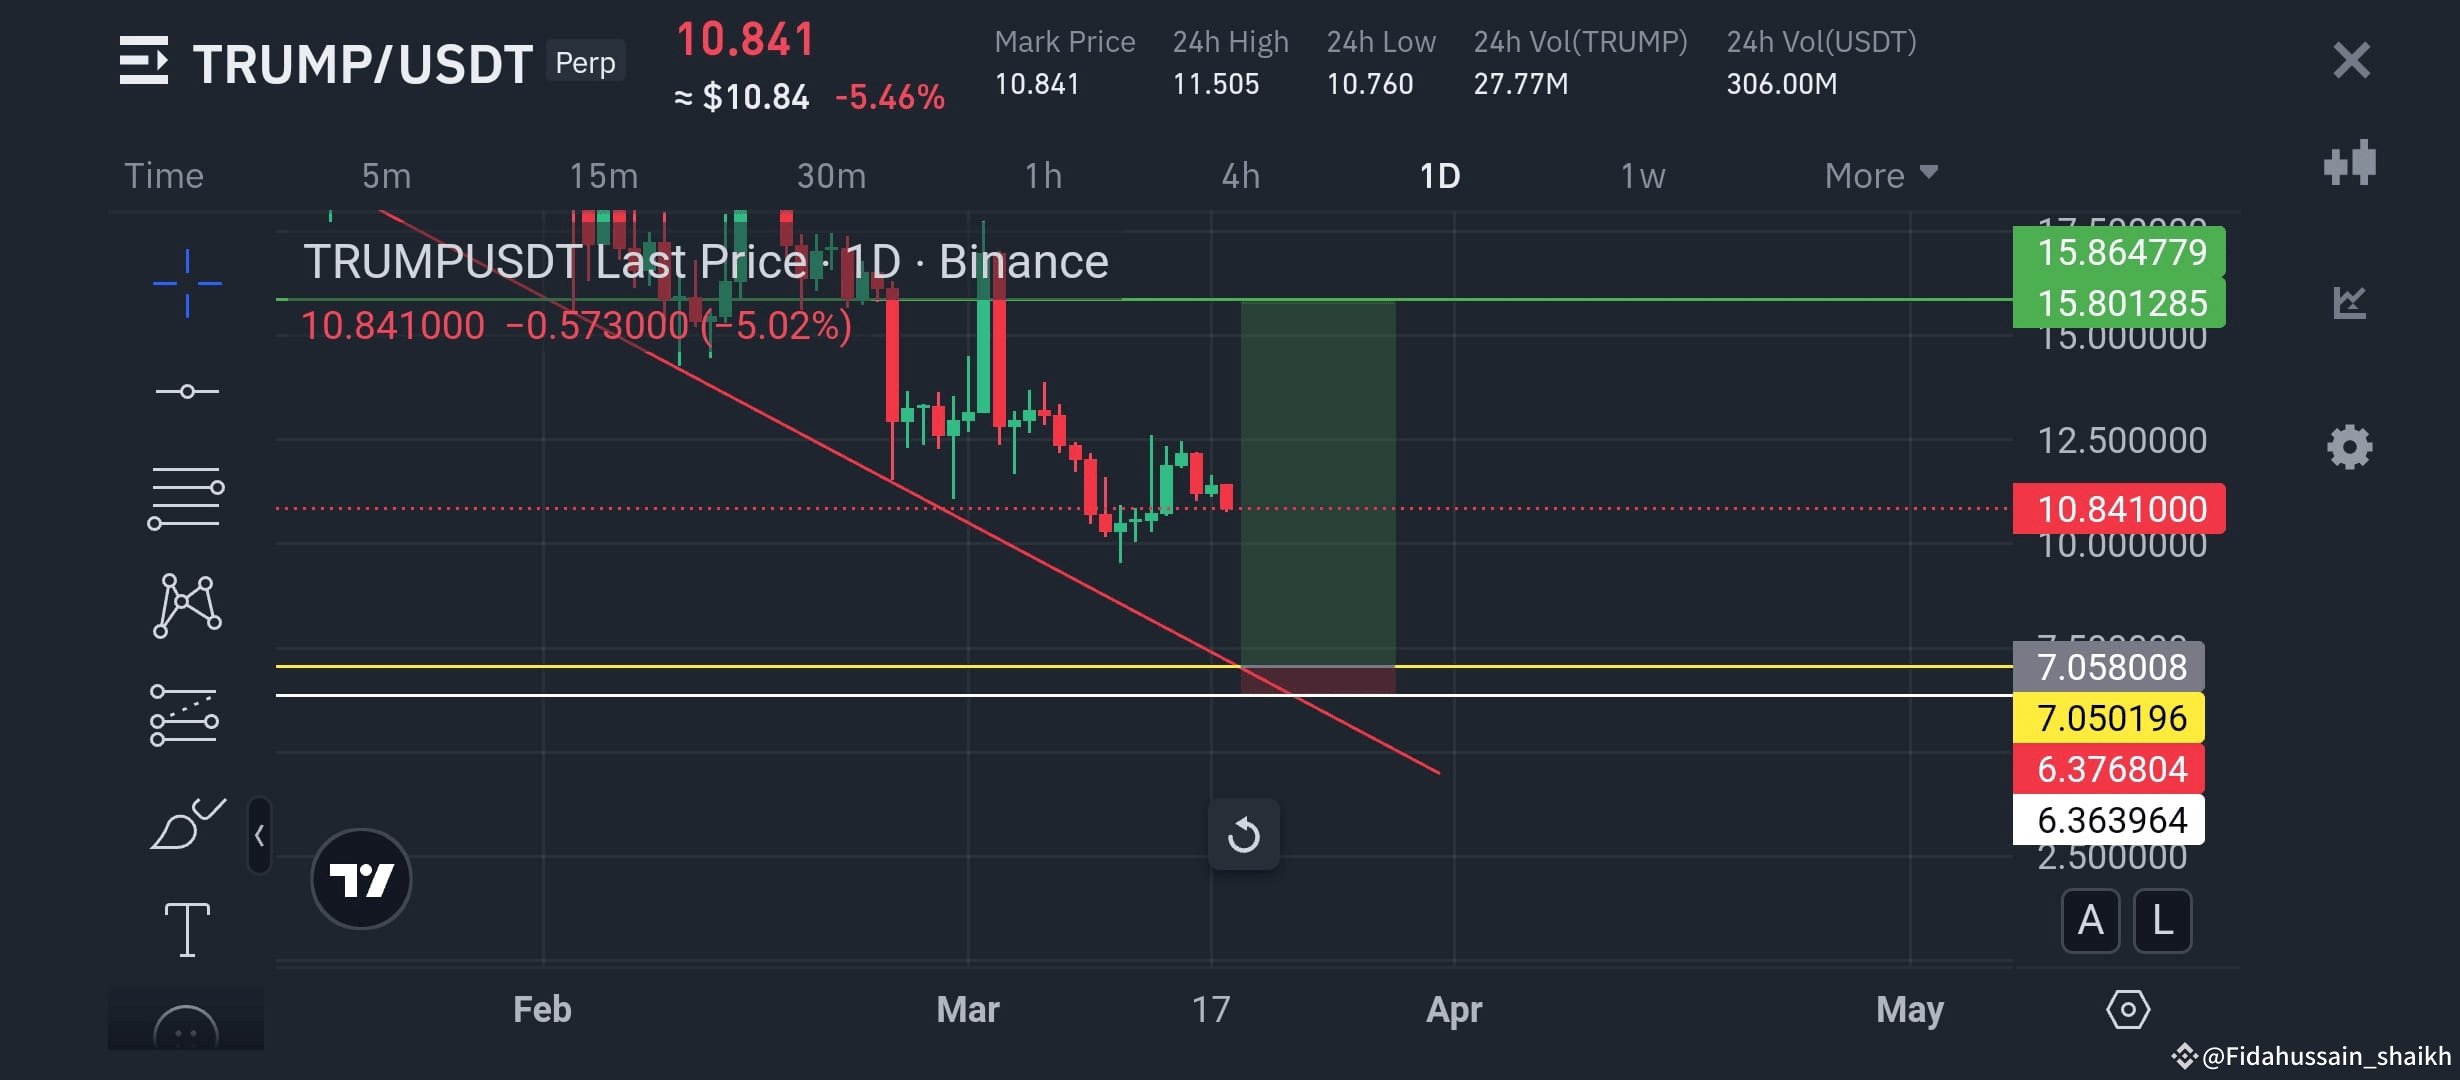Click the Mark Price value
Screen dimensions: 2460x1080
tap(1037, 84)
